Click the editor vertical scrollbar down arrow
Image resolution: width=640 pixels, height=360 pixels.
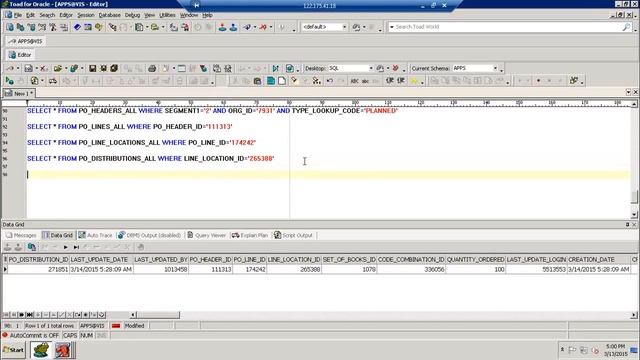point(634,215)
